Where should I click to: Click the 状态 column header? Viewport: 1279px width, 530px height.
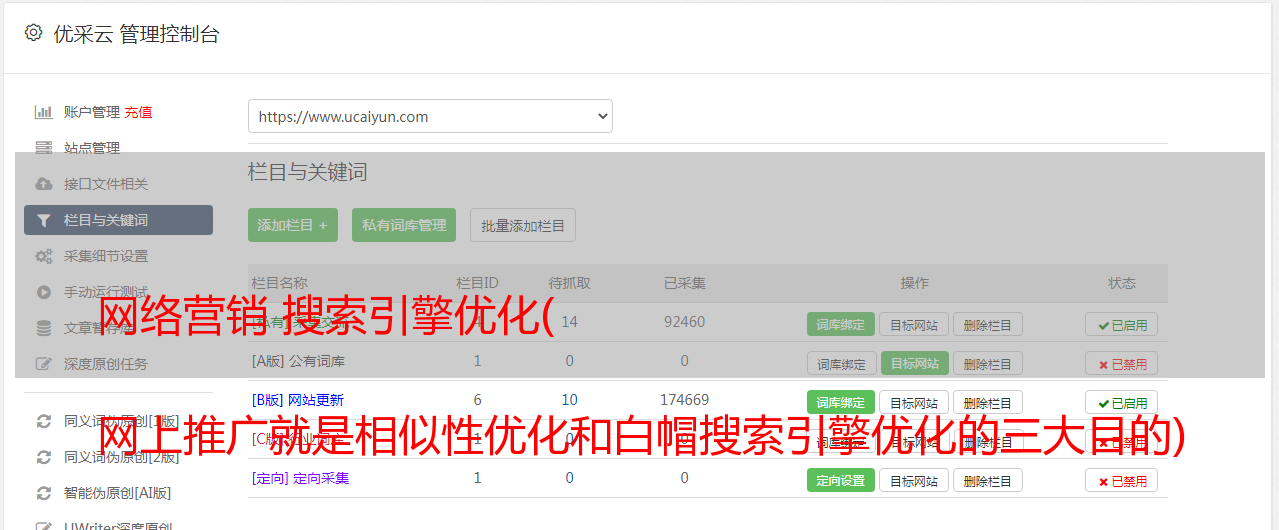tap(1122, 283)
